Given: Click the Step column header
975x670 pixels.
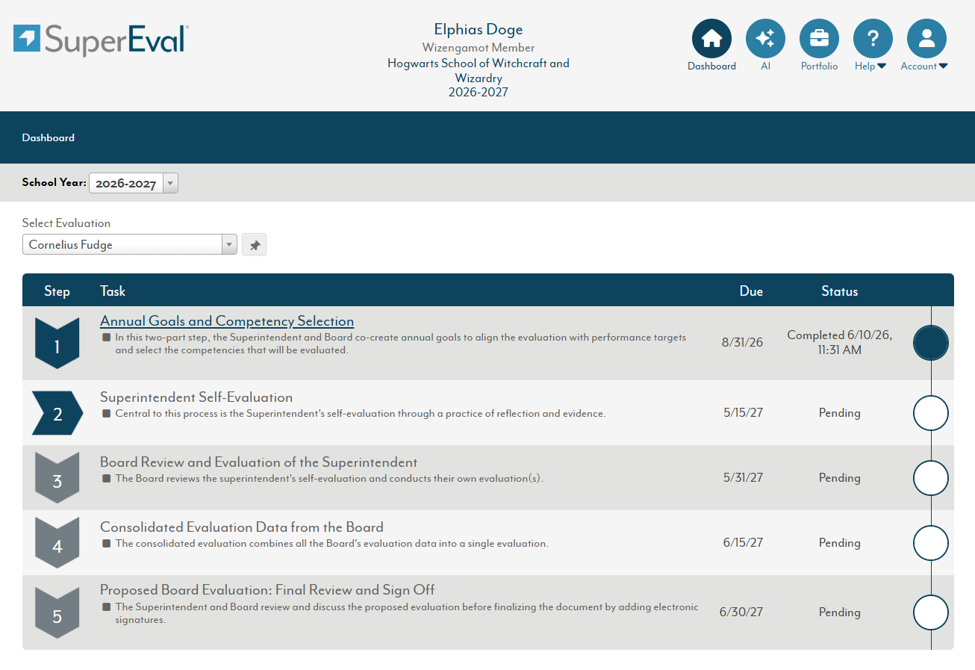Looking at the screenshot, I should tap(57, 291).
